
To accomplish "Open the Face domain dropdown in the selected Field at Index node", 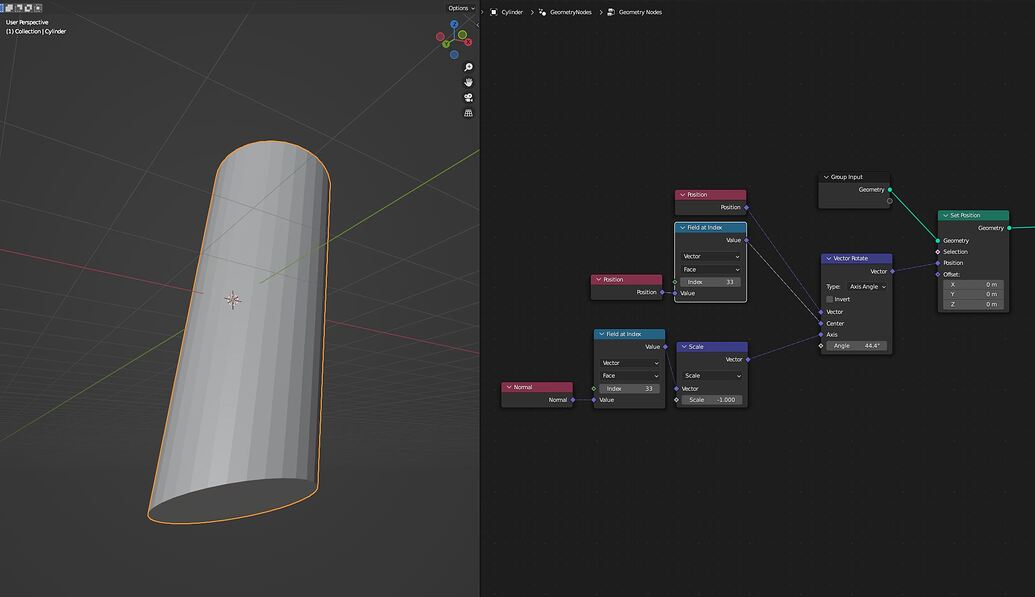I will click(x=711, y=269).
